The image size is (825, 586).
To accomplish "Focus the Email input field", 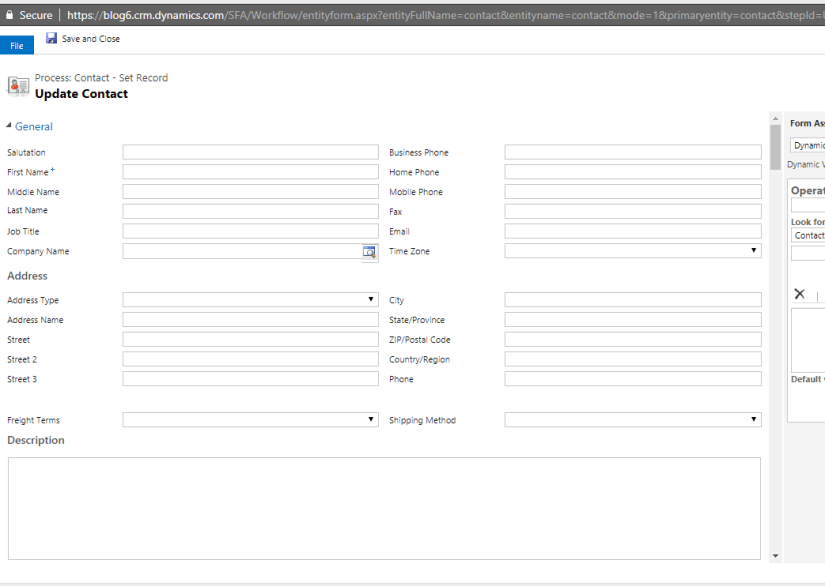I will click(x=632, y=231).
